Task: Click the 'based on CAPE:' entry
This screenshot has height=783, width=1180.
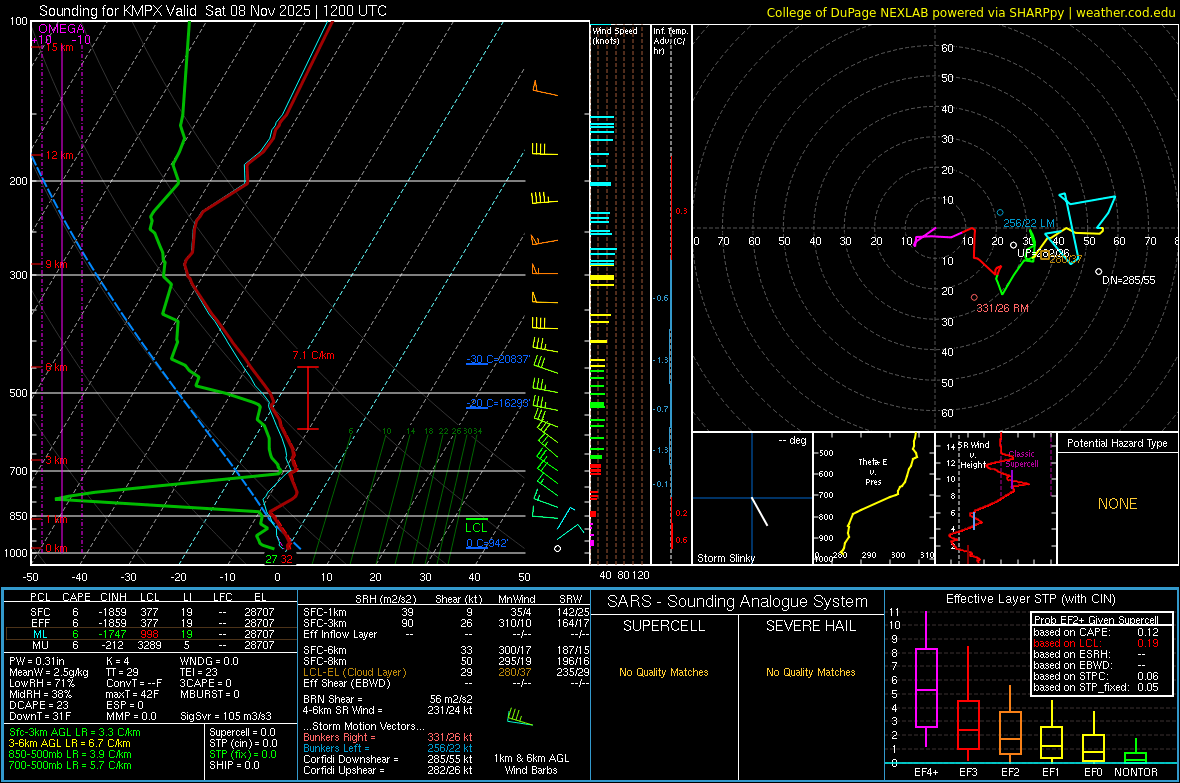Action: (1072, 632)
